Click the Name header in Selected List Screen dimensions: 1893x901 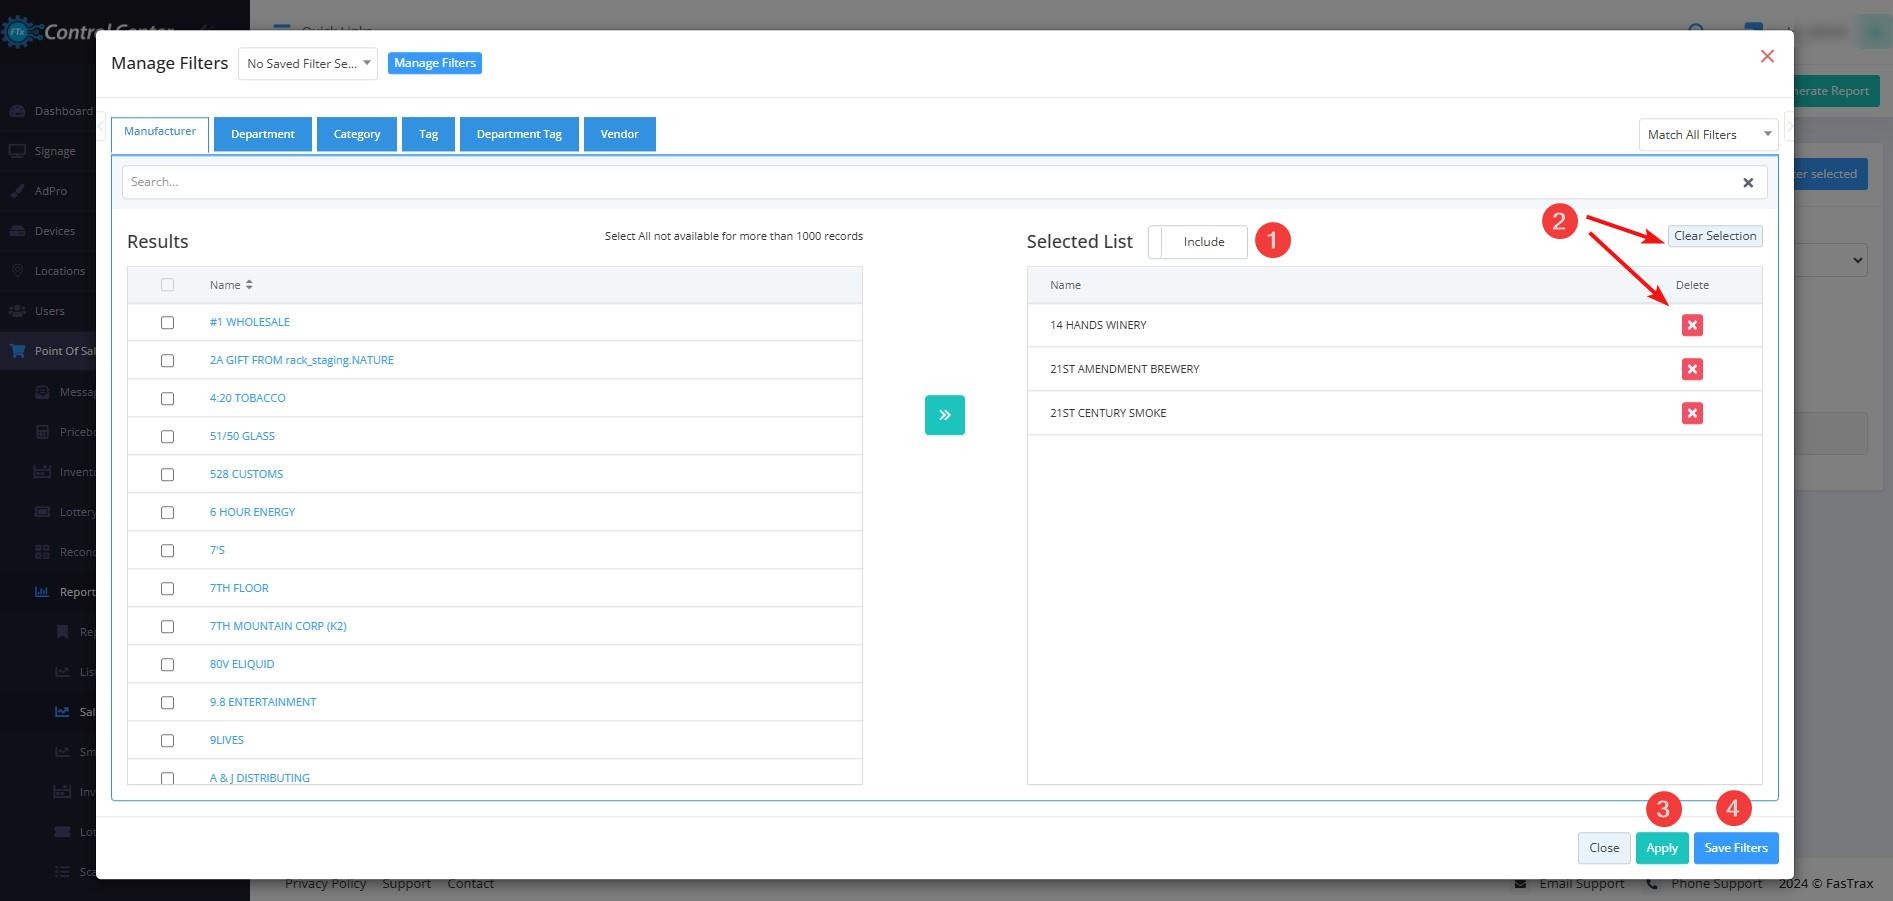[1065, 285]
